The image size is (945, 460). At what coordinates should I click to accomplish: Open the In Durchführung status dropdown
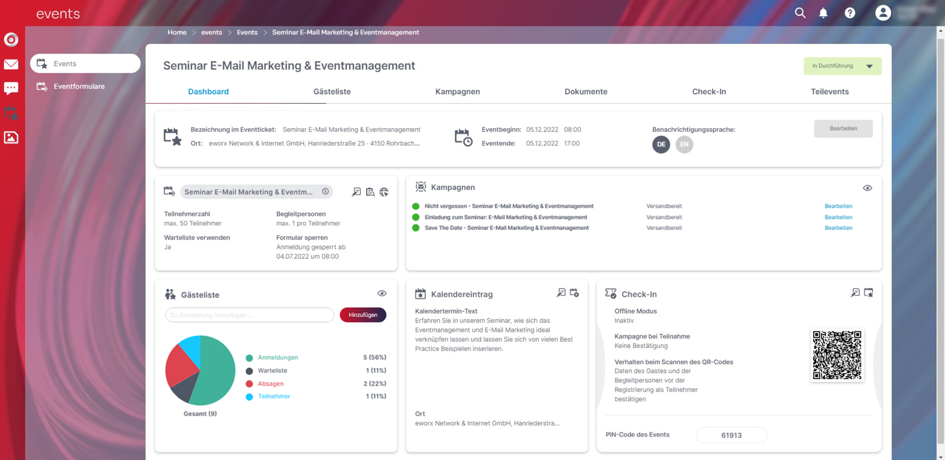843,66
